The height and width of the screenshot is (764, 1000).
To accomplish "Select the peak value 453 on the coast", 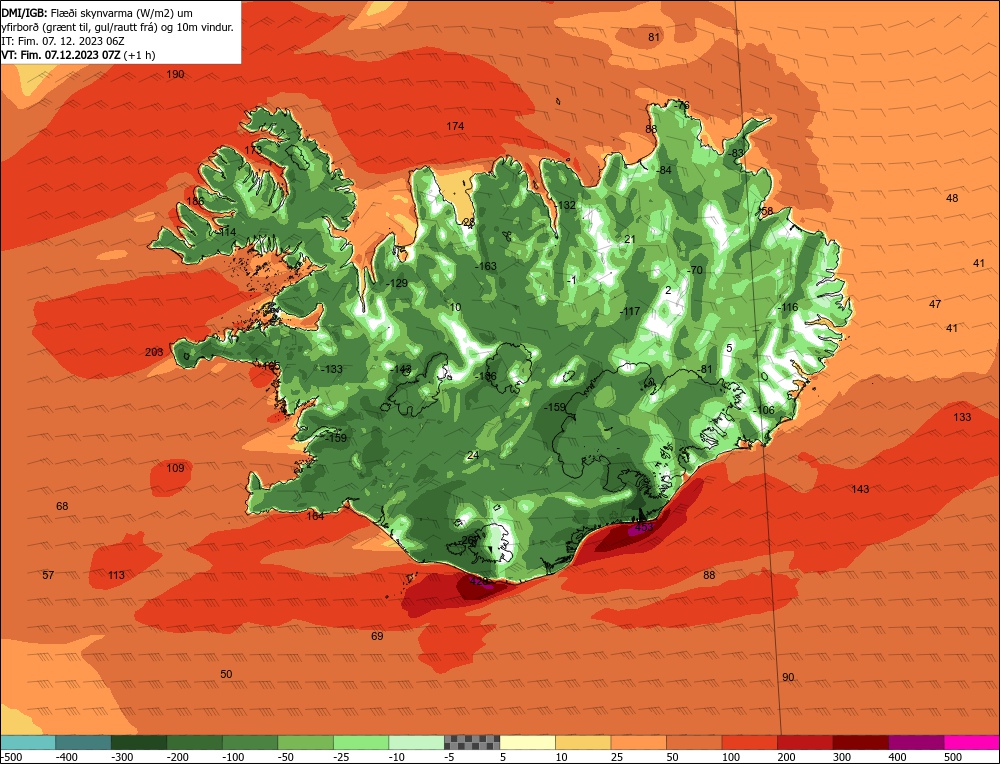I will 644,527.
